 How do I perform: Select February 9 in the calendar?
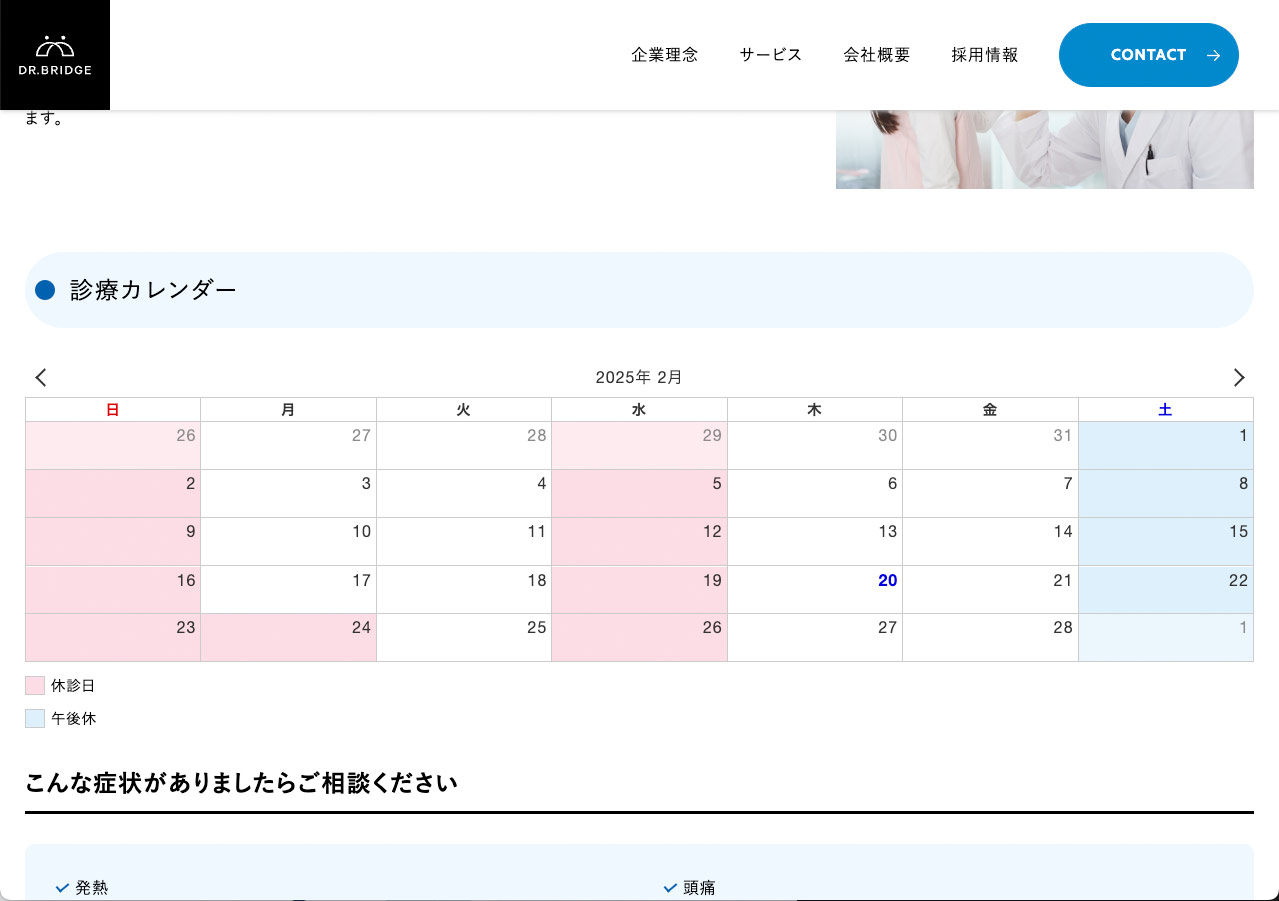pyautogui.click(x=113, y=542)
